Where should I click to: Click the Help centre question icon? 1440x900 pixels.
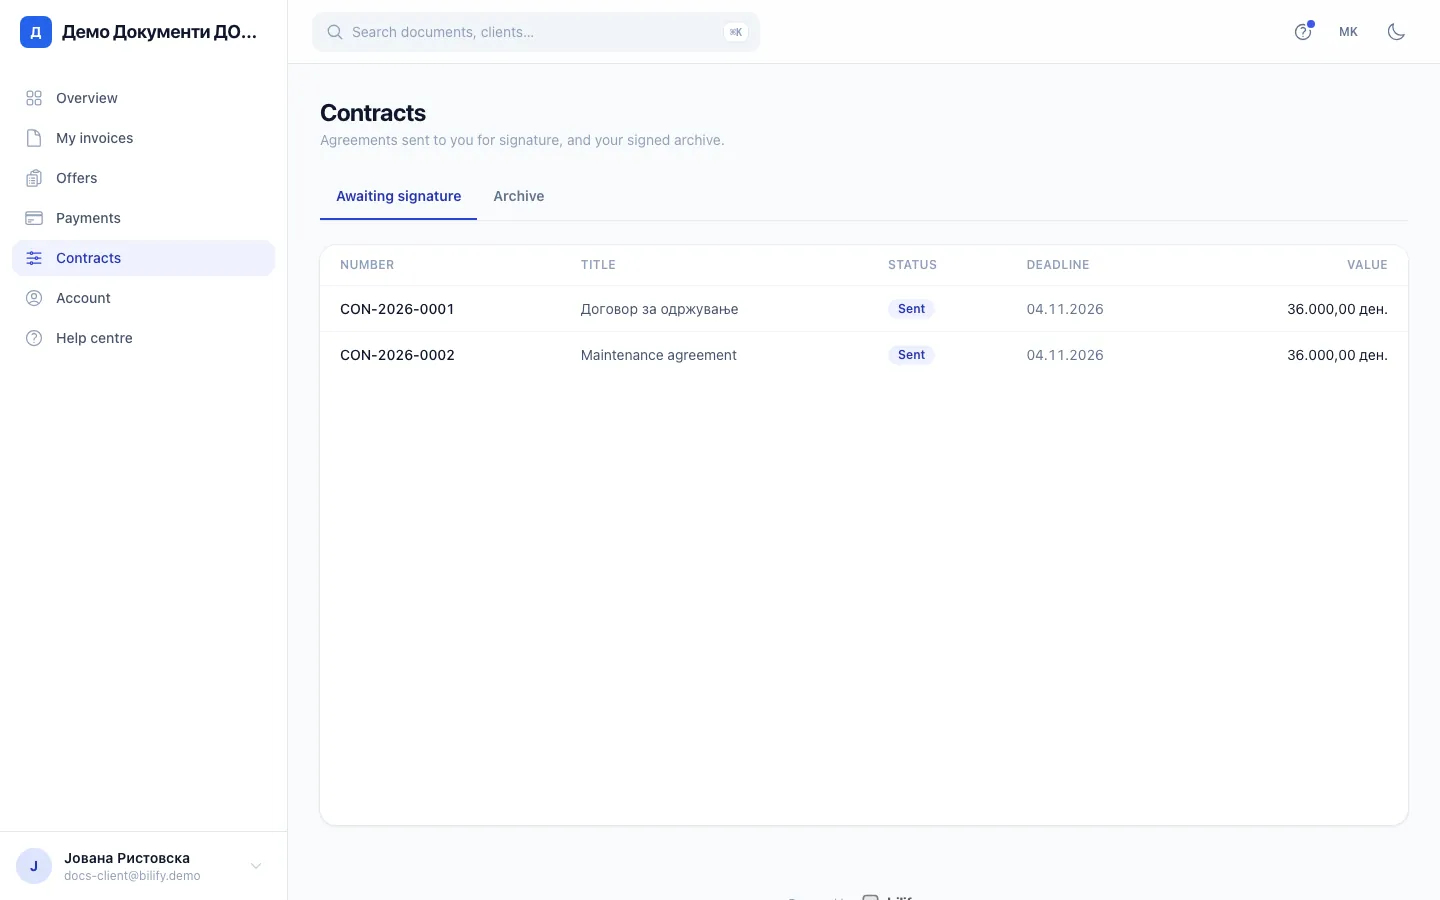click(34, 338)
